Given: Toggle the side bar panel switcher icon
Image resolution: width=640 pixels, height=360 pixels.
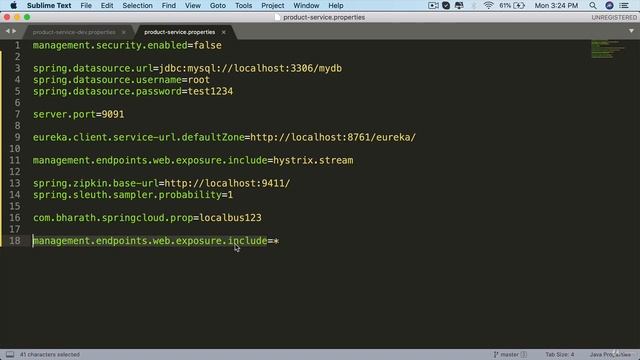Looking at the screenshot, I should [x=10, y=354].
